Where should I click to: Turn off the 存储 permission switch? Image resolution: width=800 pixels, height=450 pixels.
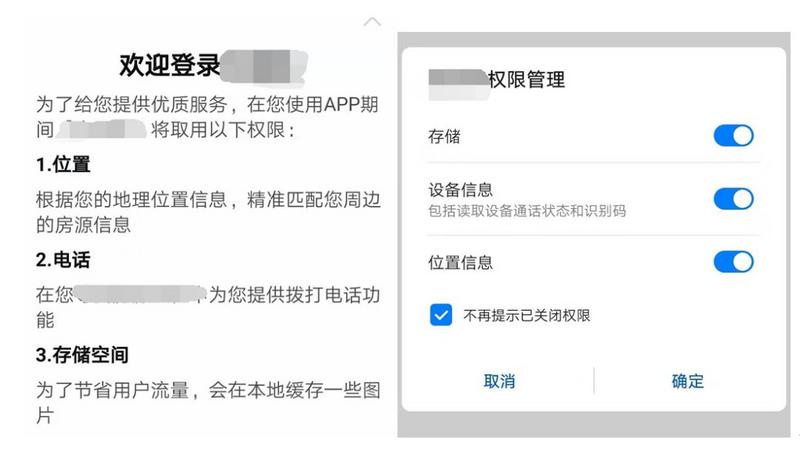point(734,136)
